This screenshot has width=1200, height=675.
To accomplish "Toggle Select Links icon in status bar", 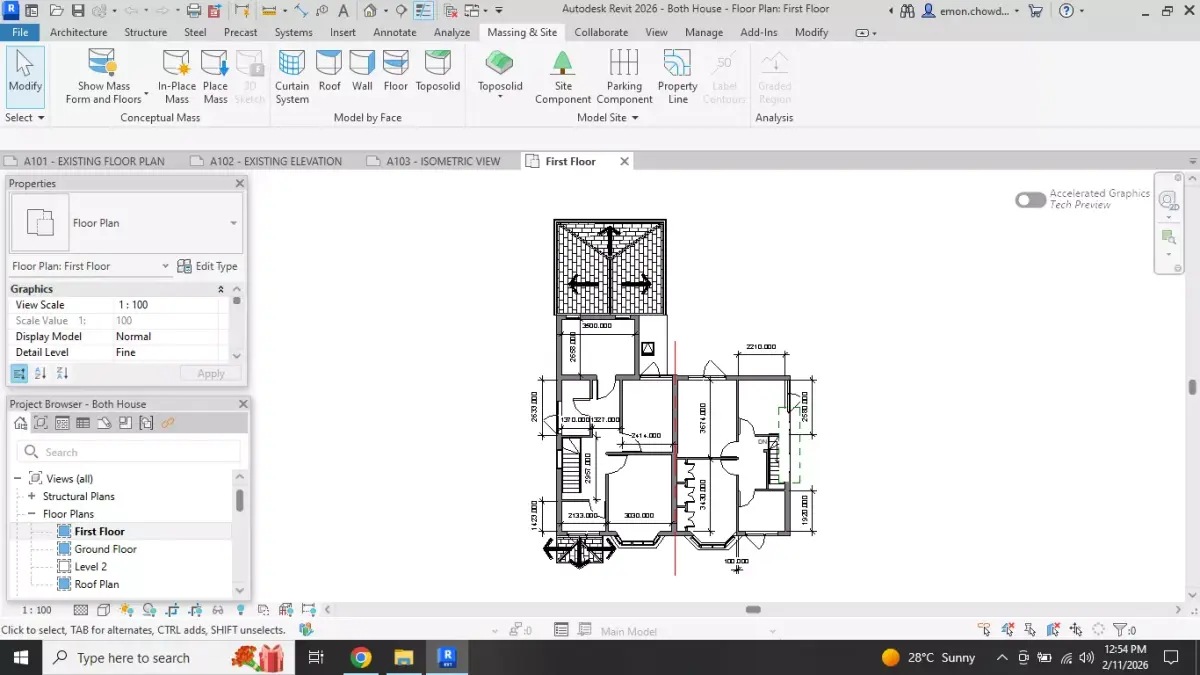I will [x=984, y=630].
